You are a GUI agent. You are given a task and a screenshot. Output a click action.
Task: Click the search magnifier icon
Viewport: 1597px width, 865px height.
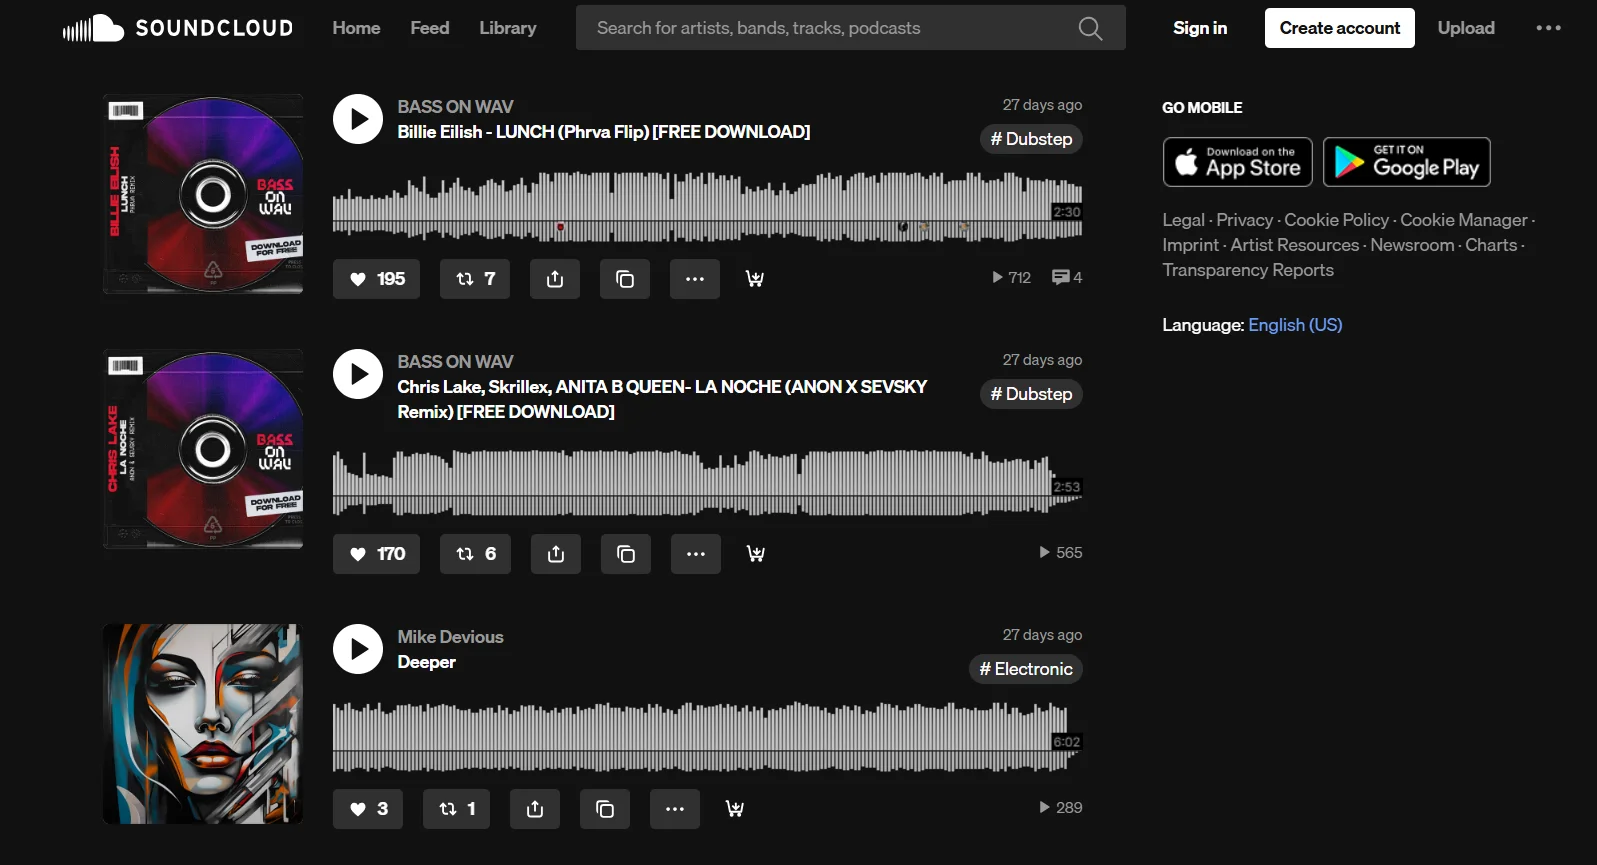point(1090,28)
